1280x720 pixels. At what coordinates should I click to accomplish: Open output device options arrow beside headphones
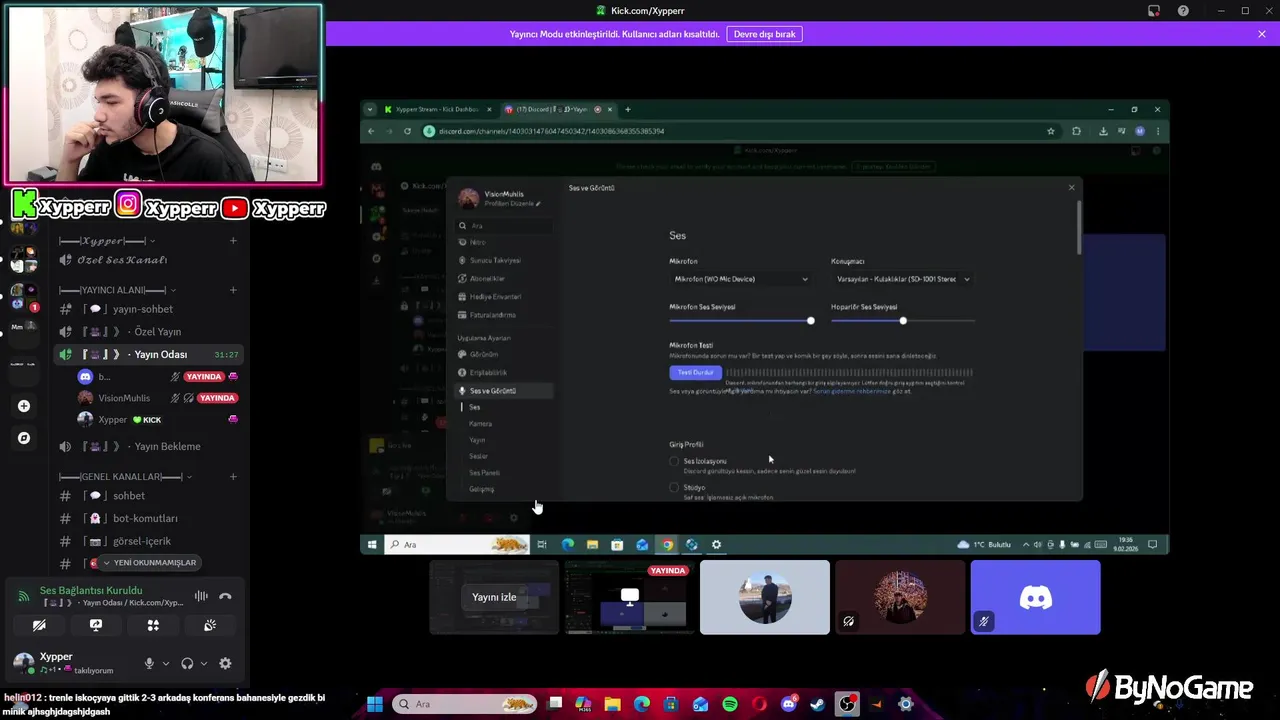[204, 663]
